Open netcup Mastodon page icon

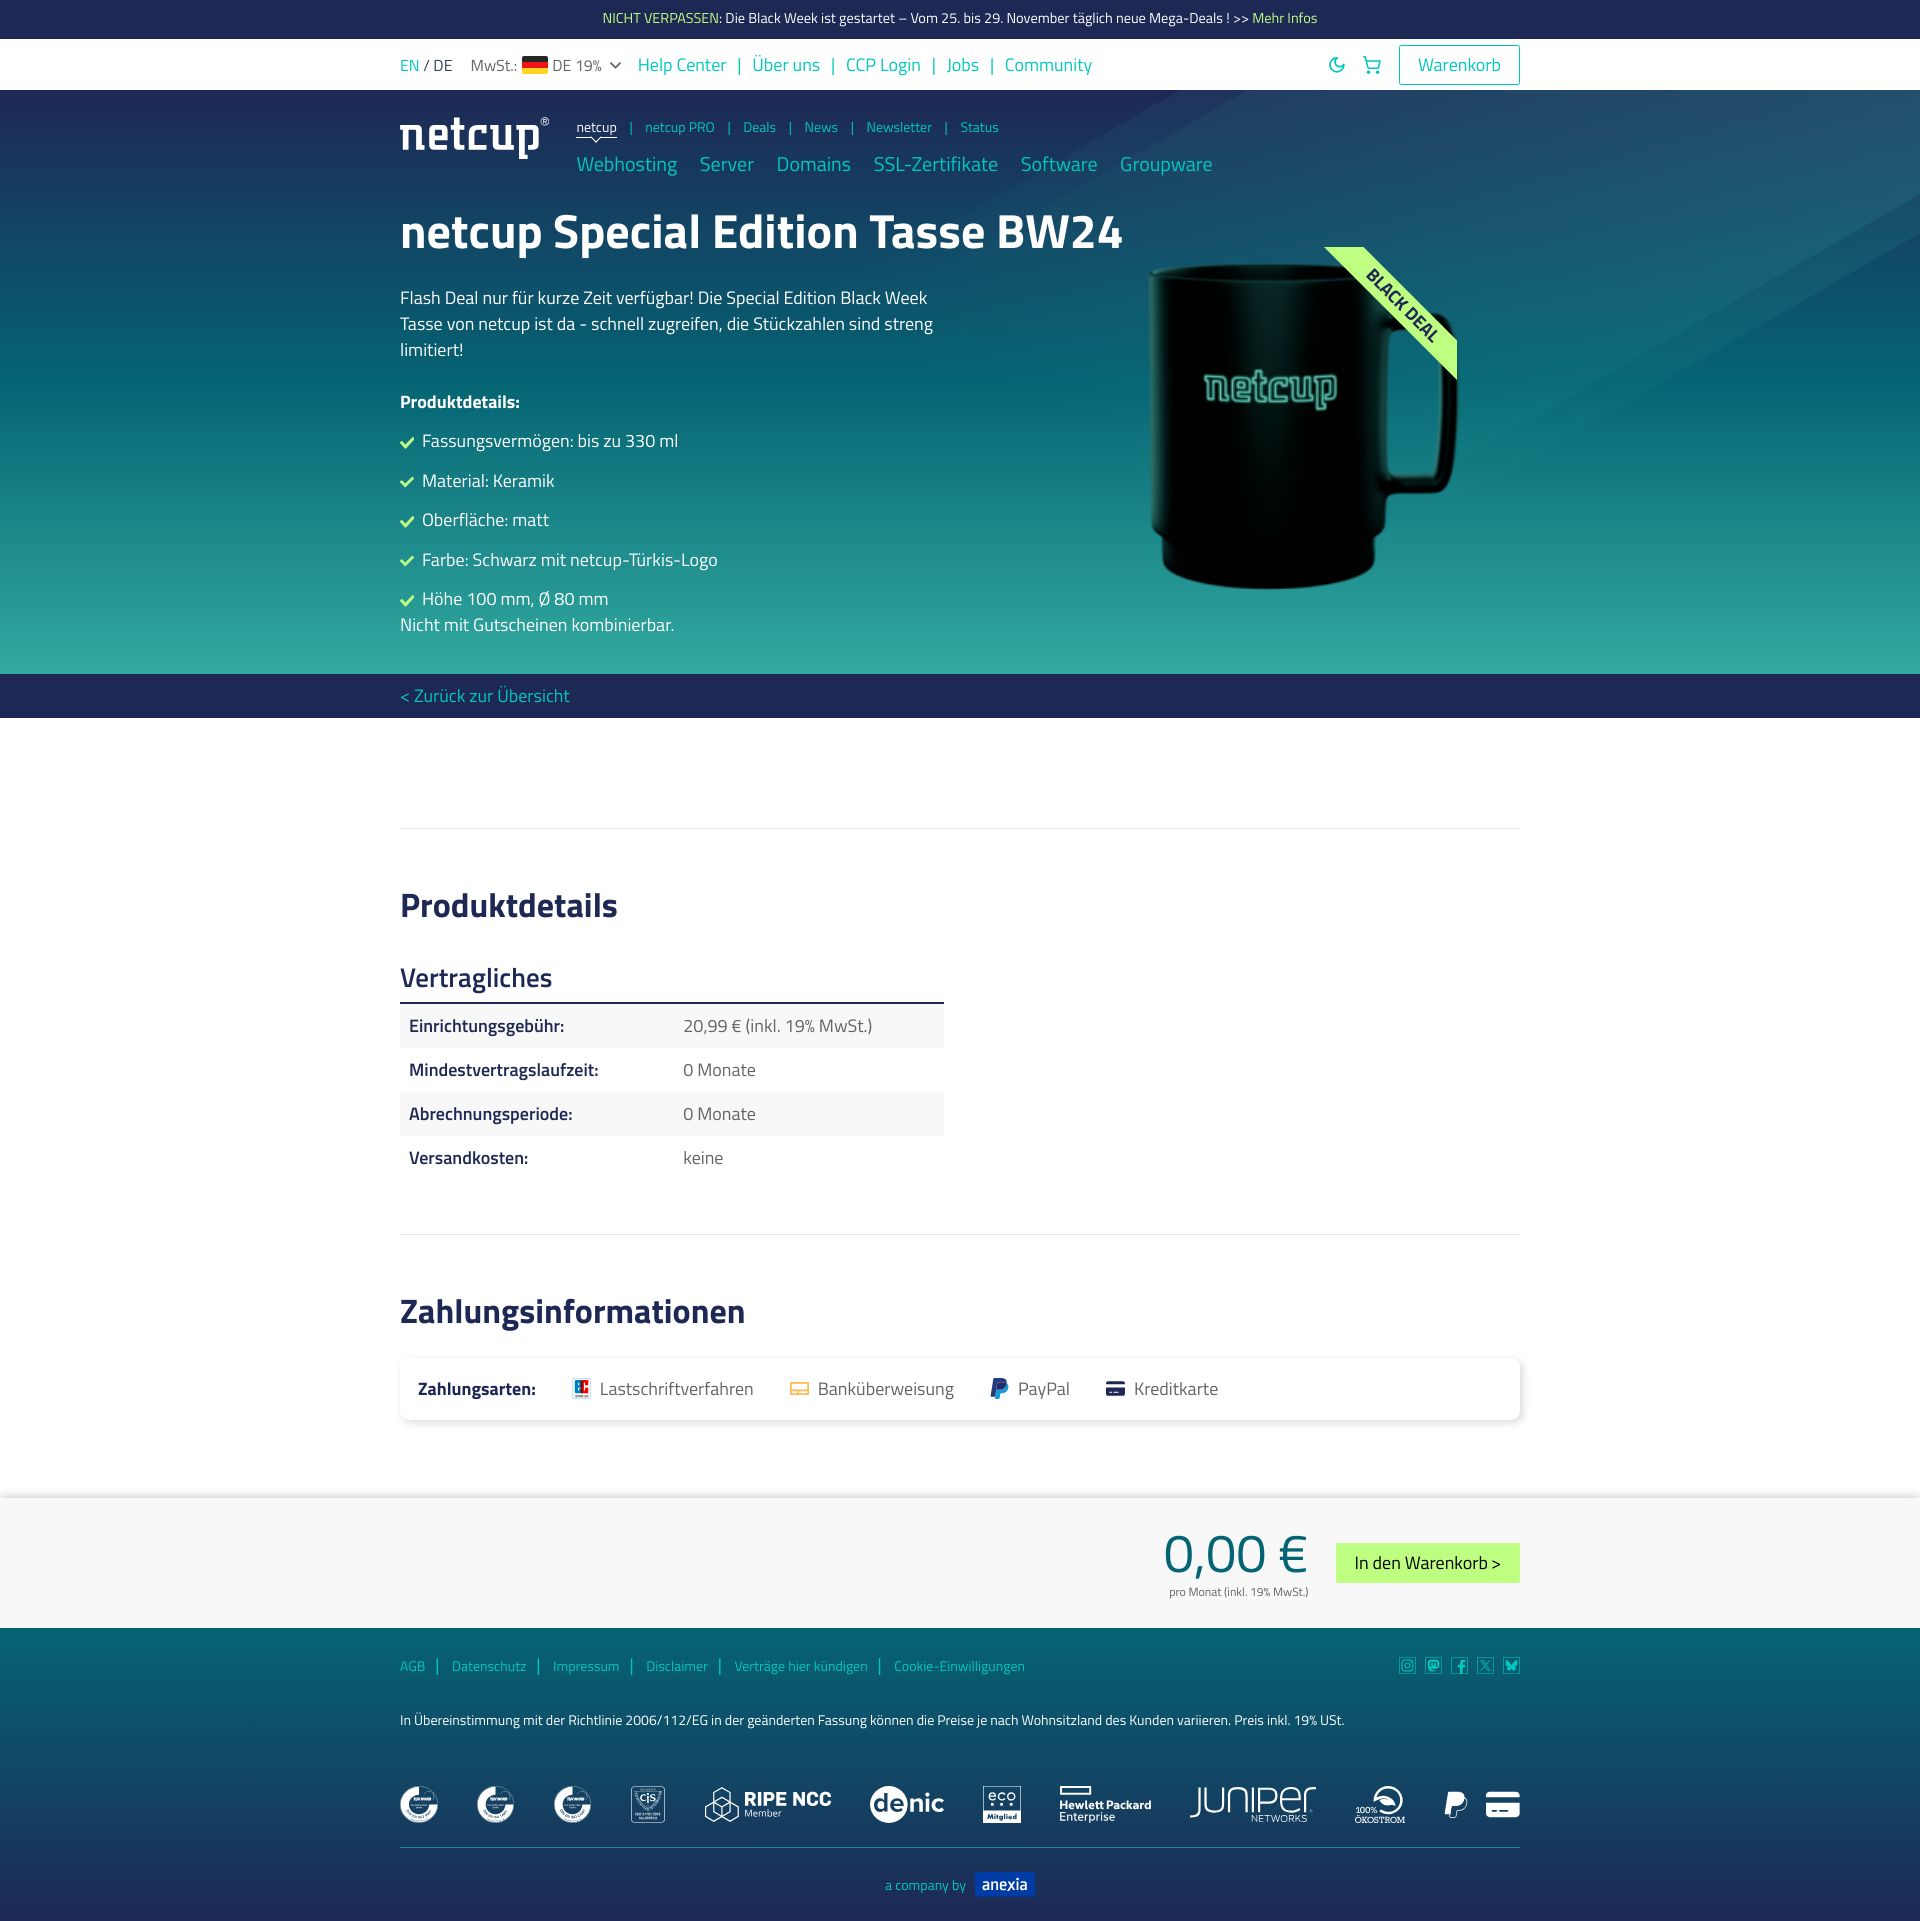pos(1433,1665)
